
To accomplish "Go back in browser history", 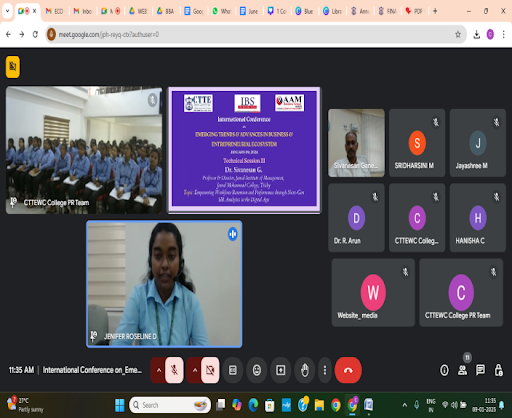I will (8, 34).
